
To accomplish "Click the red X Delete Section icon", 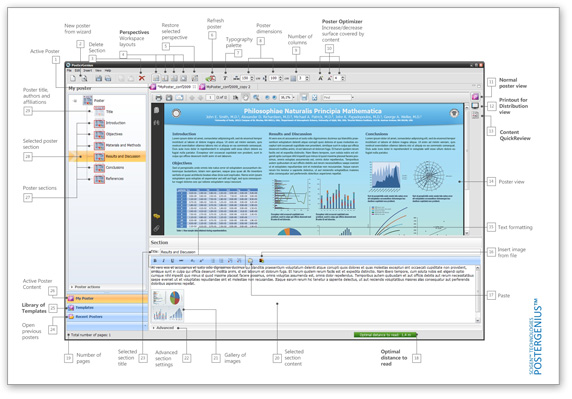I will point(142,78).
